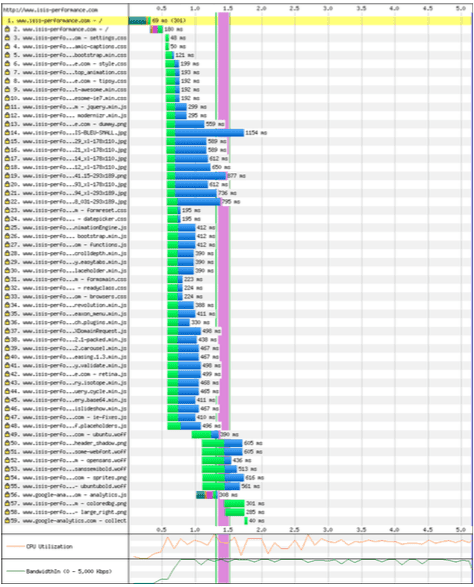
Task: Click lock icon beside settings.css row 3
Action: [7, 38]
